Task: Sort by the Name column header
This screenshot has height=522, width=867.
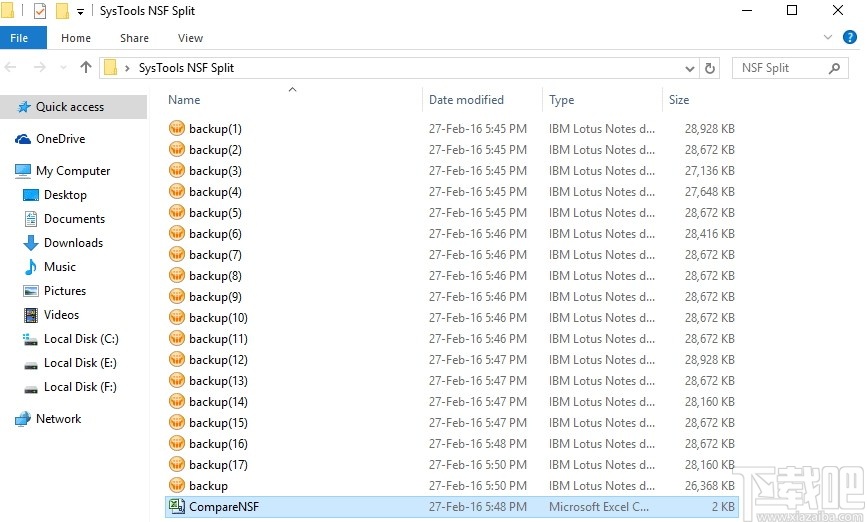Action: click(x=184, y=100)
